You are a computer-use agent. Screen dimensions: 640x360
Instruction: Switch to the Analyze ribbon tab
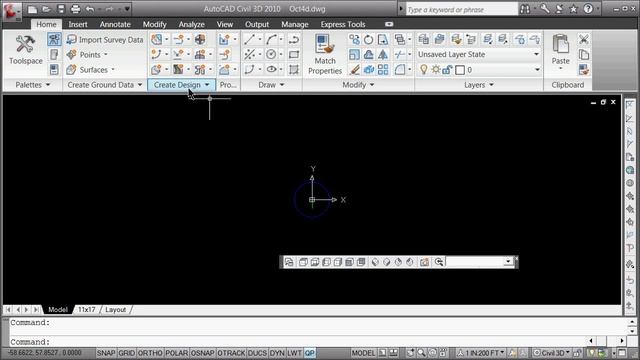coord(191,24)
